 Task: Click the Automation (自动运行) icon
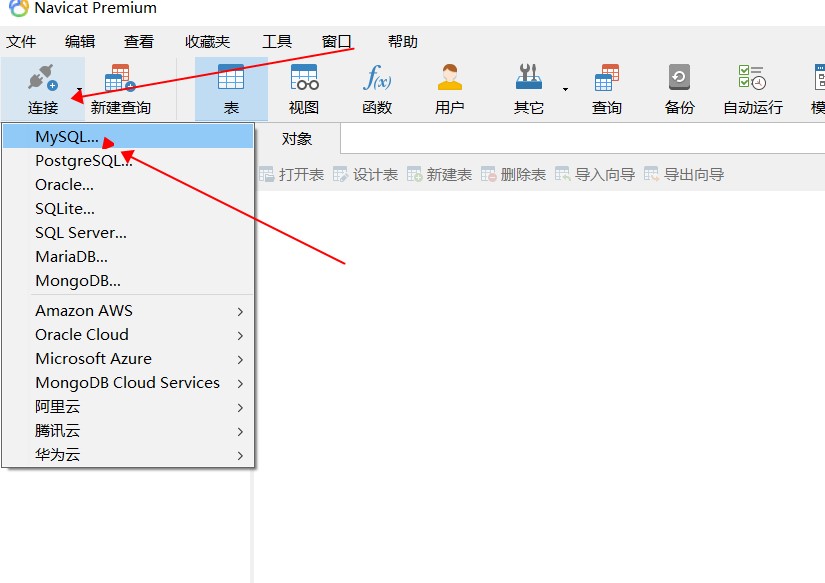coord(752,77)
